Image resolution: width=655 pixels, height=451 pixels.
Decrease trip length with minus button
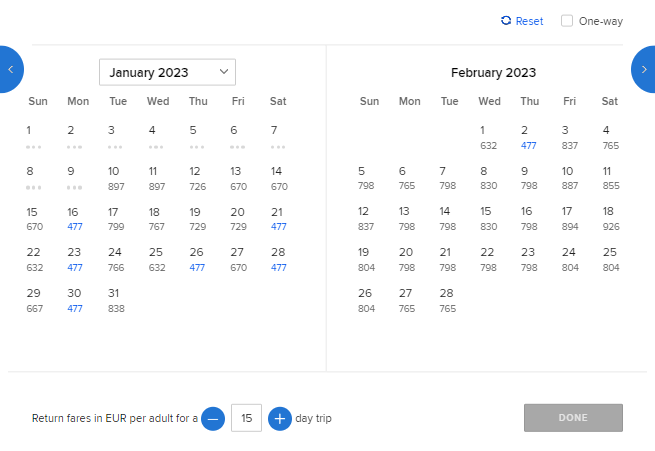(x=213, y=418)
